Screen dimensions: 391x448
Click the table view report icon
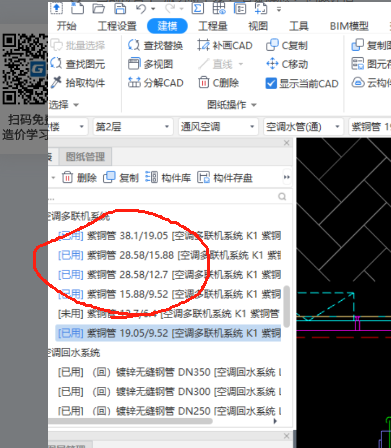[219, 8]
